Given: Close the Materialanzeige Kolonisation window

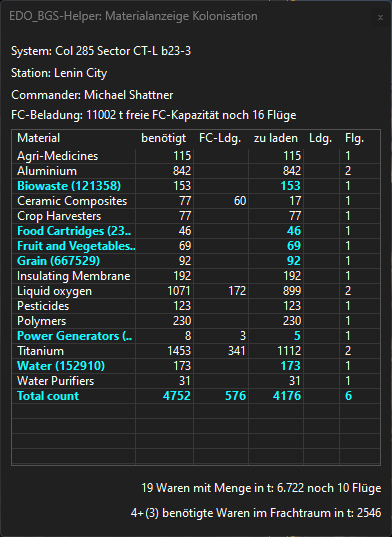Looking at the screenshot, I should click(380, 17).
